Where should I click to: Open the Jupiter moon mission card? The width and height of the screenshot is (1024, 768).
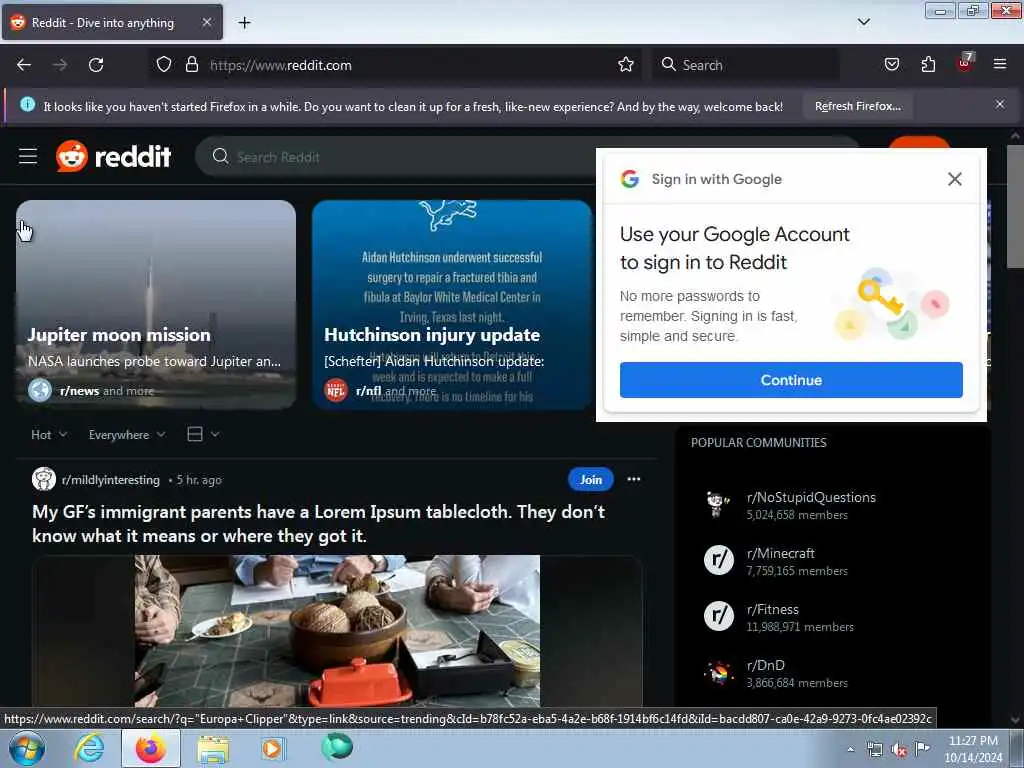(156, 305)
